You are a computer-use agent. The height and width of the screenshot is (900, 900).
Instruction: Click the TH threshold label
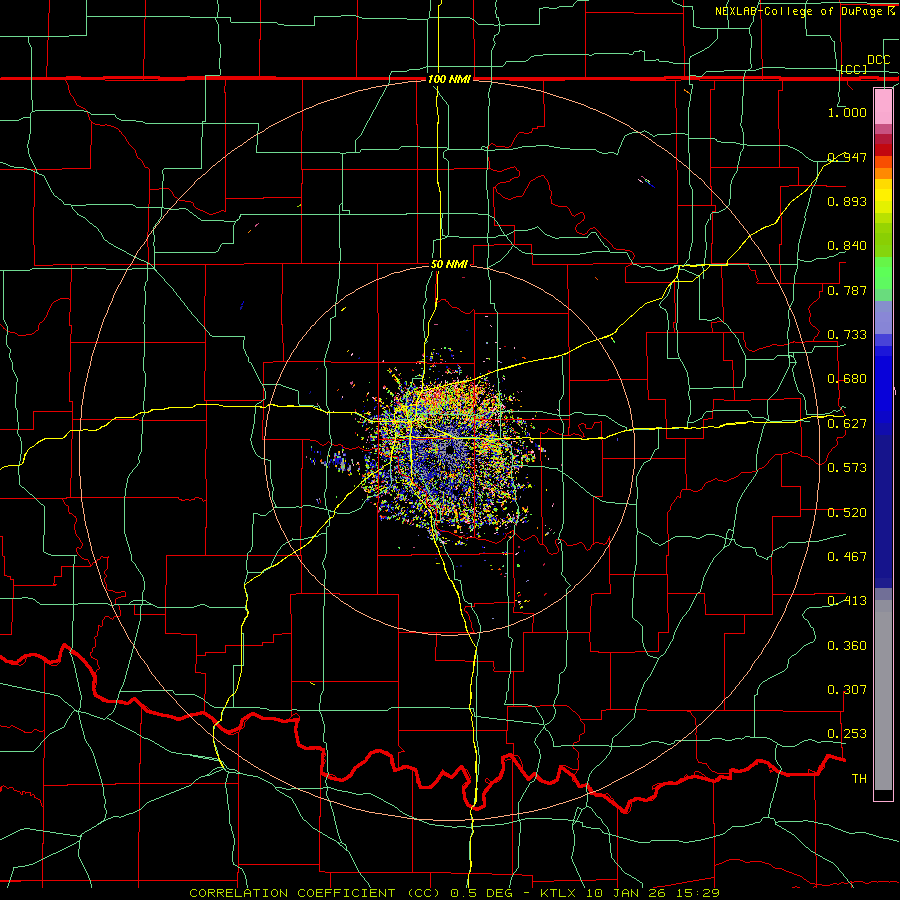pyautogui.click(x=859, y=778)
